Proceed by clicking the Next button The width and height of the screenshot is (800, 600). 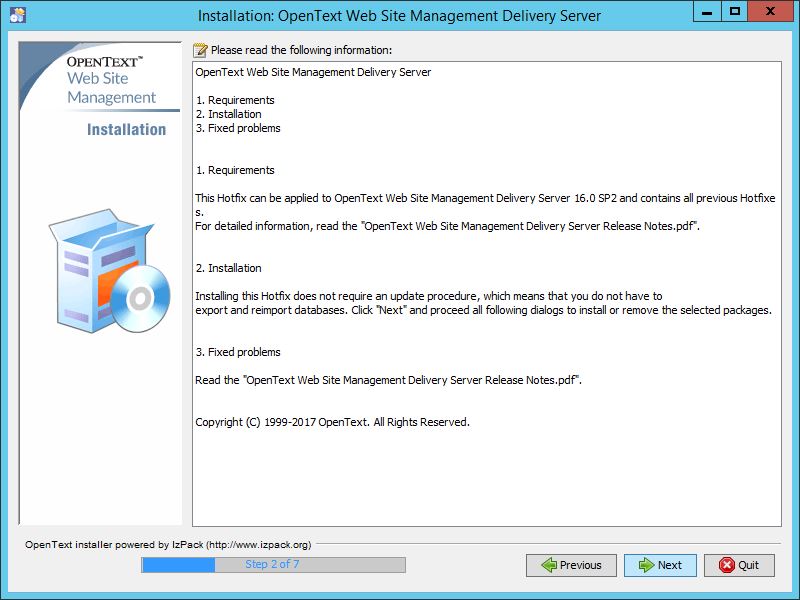660,565
